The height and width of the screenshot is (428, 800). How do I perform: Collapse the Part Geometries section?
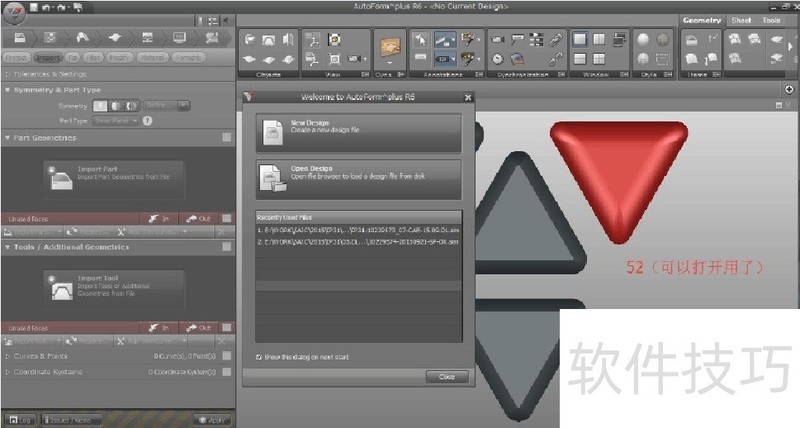[8, 138]
